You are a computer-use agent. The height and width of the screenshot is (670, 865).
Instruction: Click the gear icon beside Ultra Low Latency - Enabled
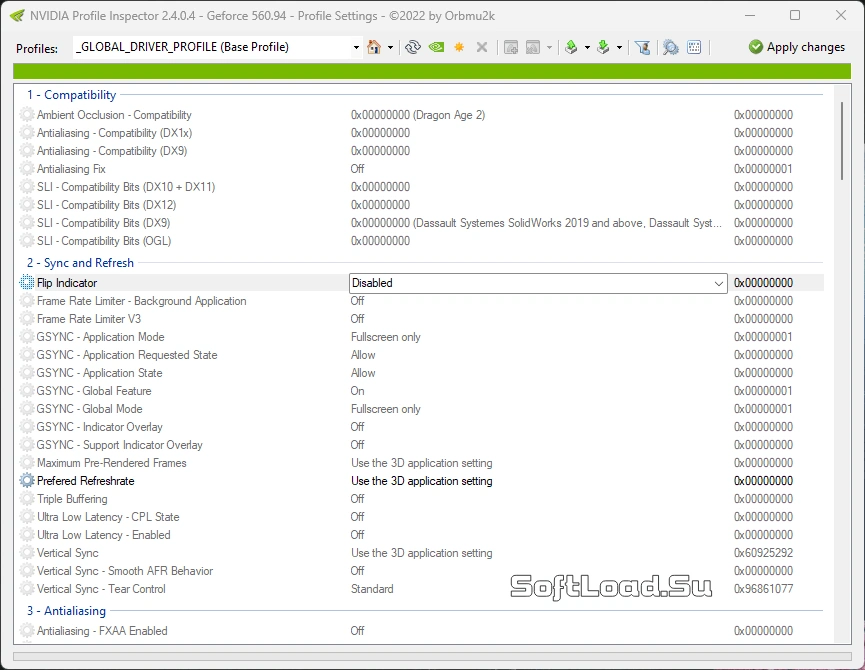point(27,535)
